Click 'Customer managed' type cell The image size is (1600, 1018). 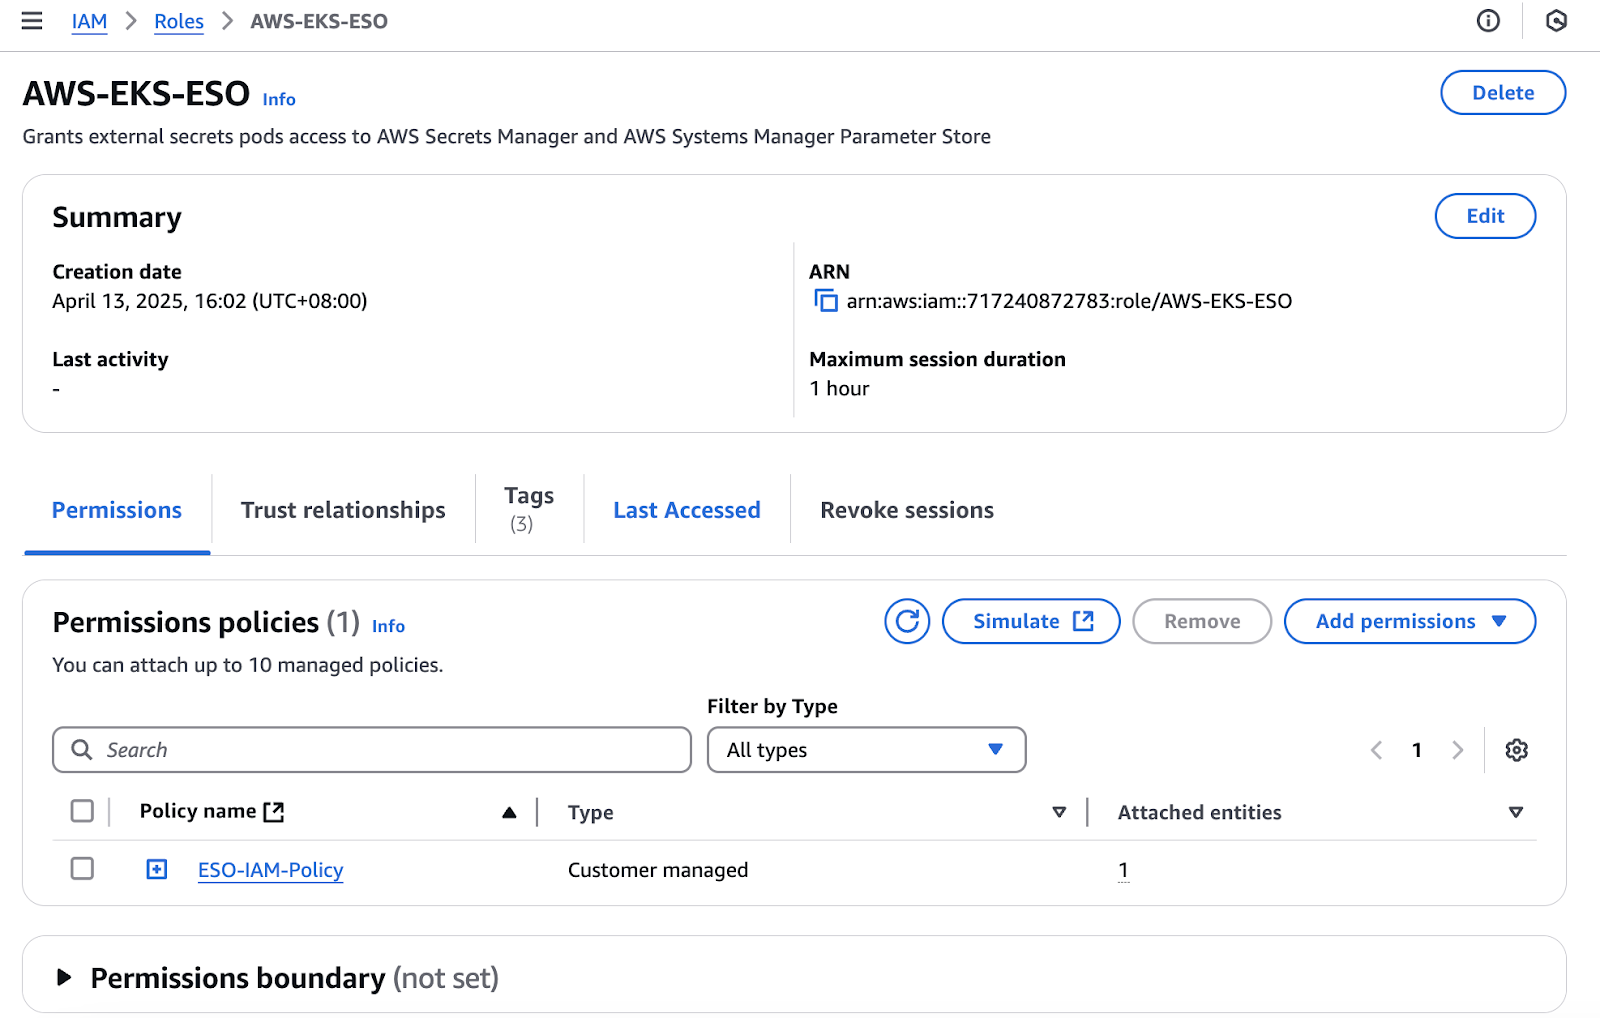coord(658,870)
